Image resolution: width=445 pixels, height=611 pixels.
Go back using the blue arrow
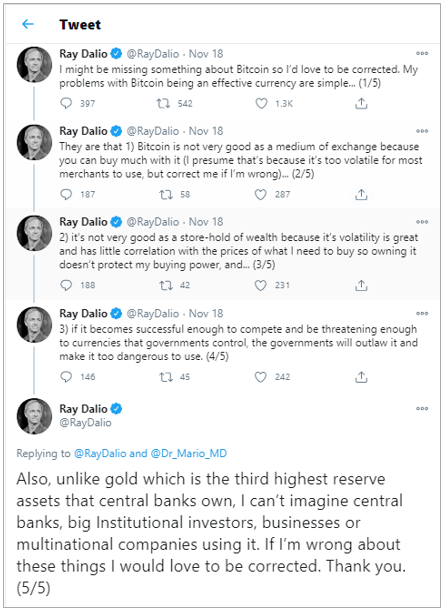[28, 24]
